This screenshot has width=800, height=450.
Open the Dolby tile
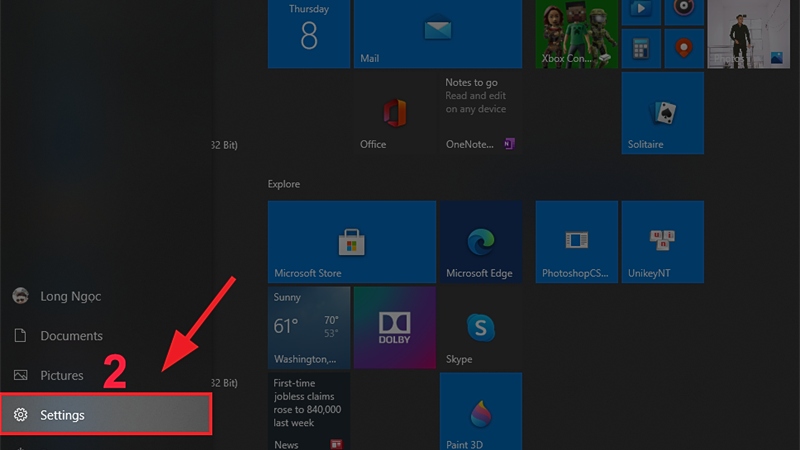coord(395,328)
